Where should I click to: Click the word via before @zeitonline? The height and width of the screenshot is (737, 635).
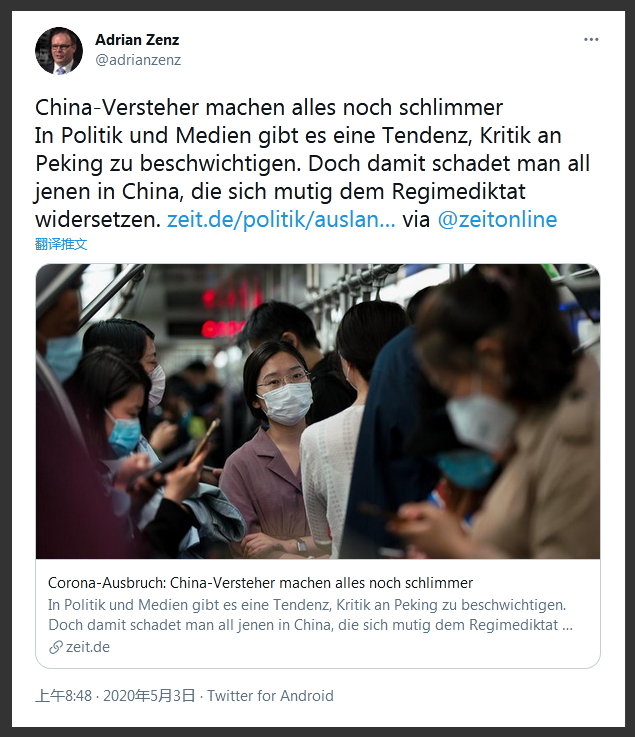(416, 220)
